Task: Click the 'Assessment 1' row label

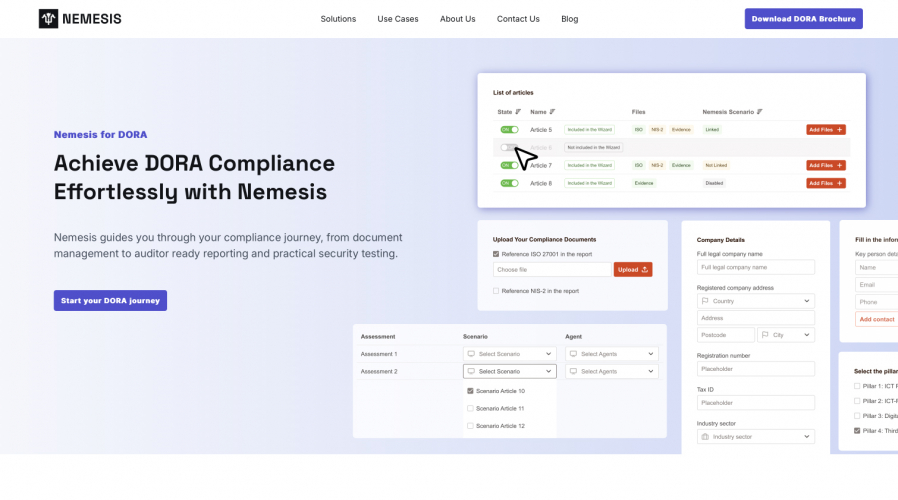Action: pos(379,354)
